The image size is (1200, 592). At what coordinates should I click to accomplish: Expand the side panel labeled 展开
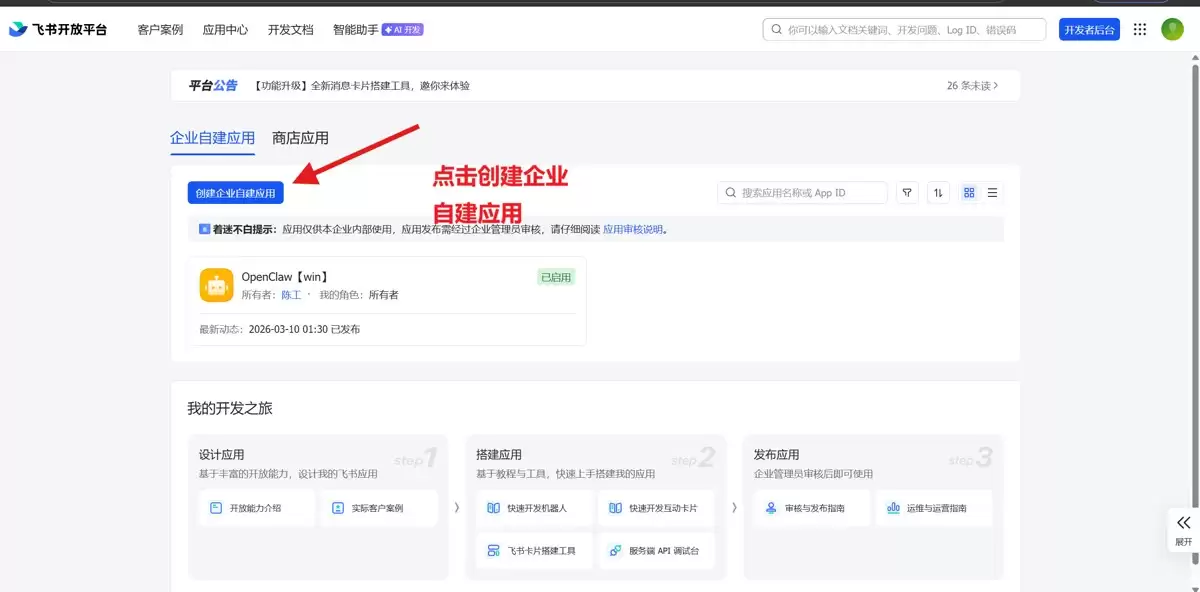pyautogui.click(x=1183, y=530)
